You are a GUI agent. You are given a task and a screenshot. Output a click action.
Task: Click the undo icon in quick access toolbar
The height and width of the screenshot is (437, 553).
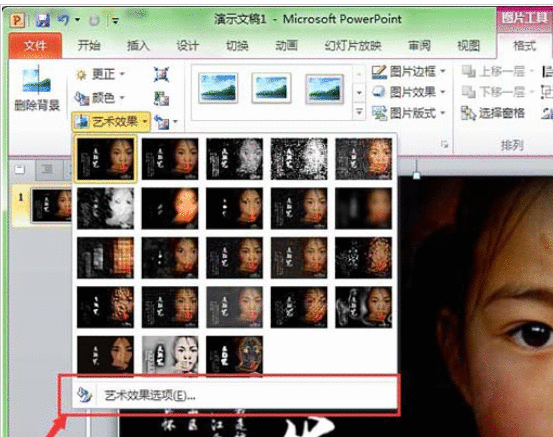point(64,20)
